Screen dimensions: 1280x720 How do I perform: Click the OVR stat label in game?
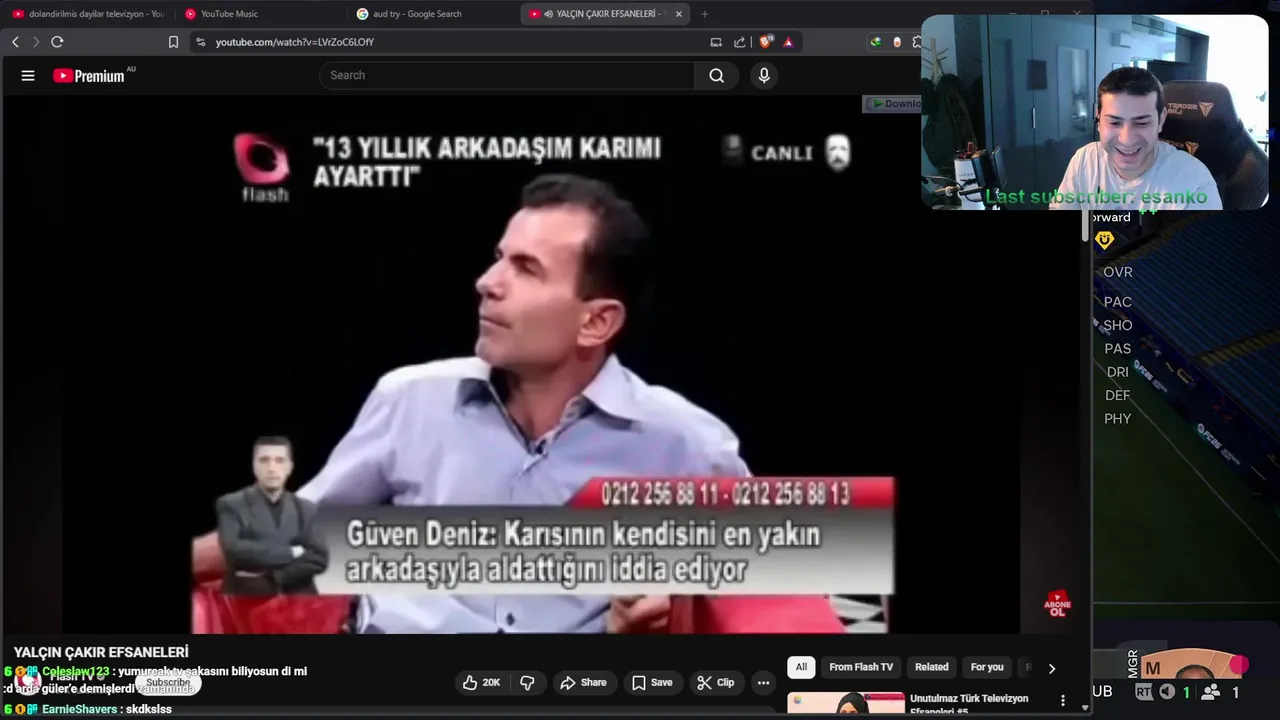[x=1118, y=272]
